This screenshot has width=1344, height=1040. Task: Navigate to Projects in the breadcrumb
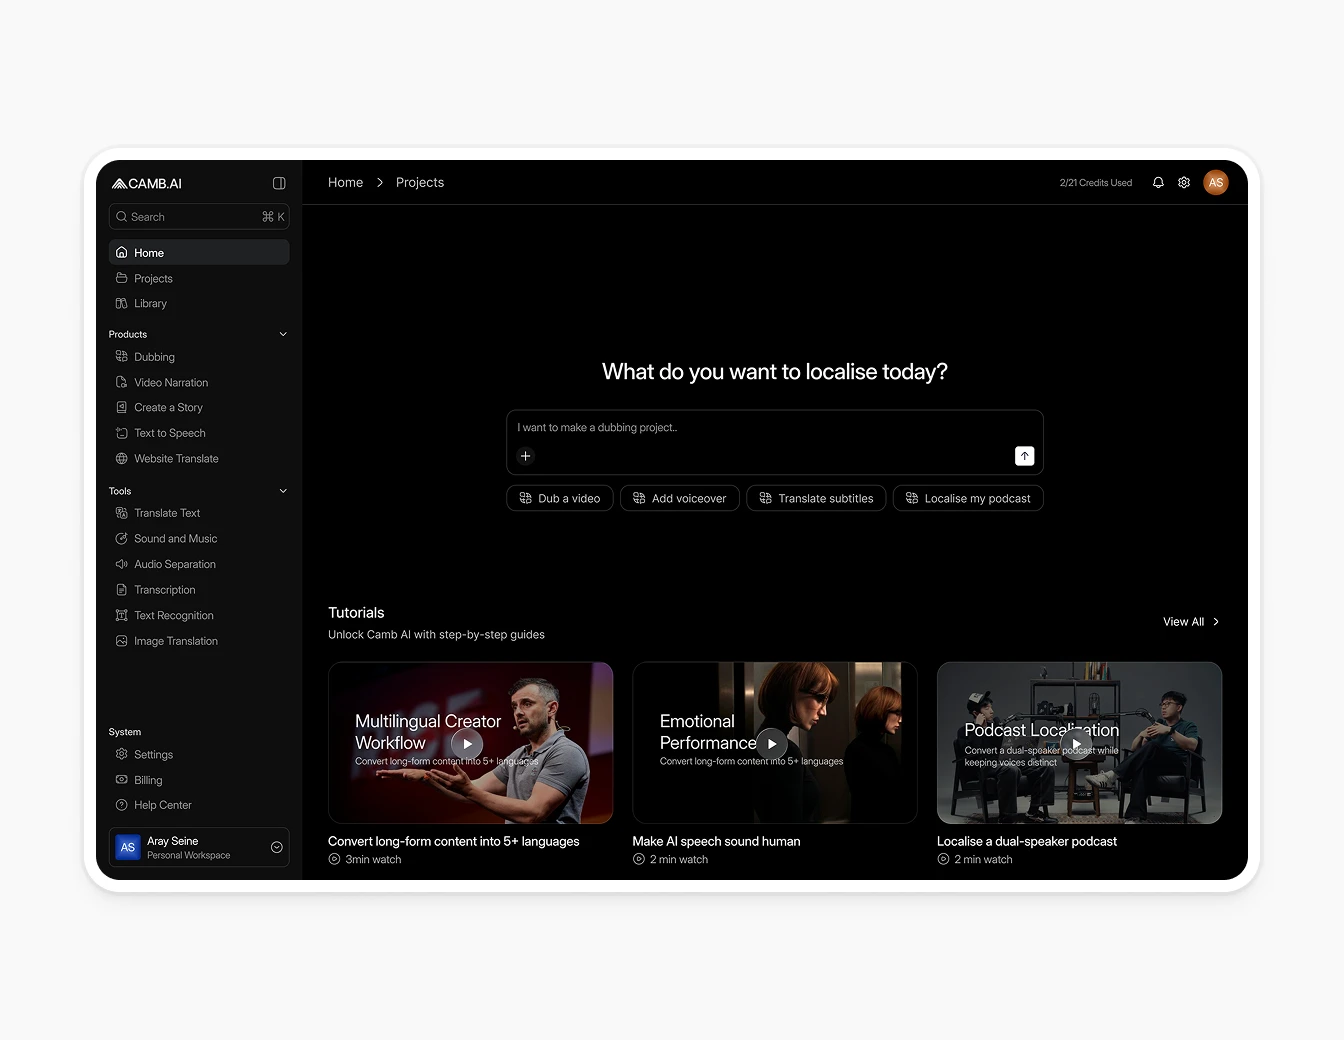(419, 182)
